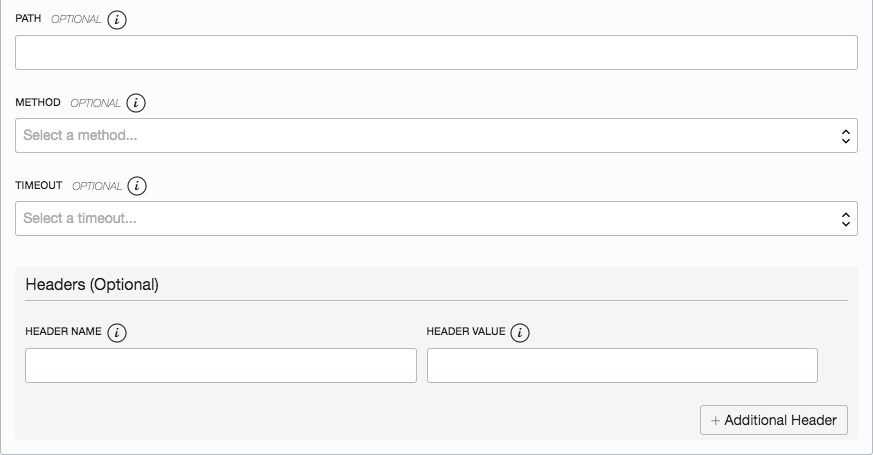
Task: Click the TIMEOUT info icon
Action: pyautogui.click(x=137, y=186)
